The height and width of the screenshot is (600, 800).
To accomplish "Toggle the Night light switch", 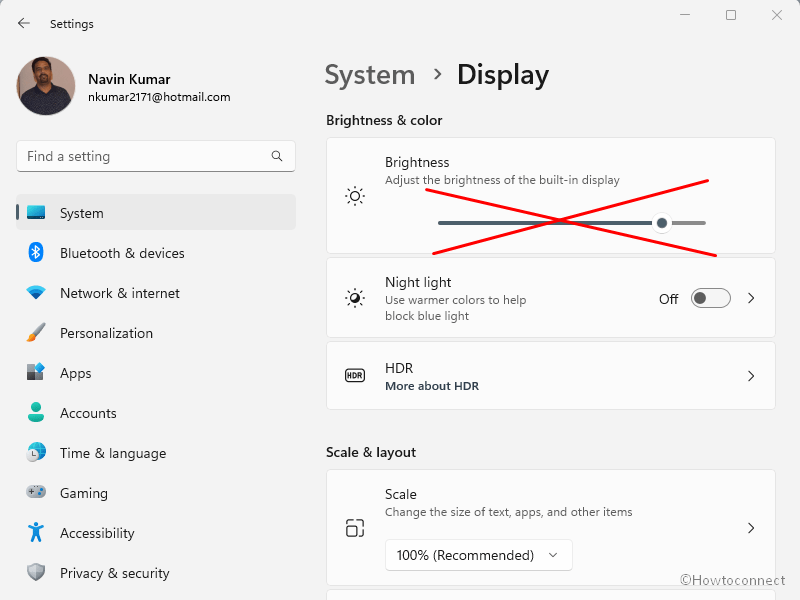I will tap(710, 298).
